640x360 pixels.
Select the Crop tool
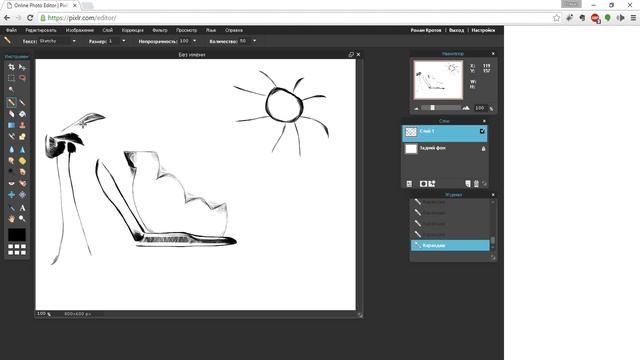click(x=11, y=67)
